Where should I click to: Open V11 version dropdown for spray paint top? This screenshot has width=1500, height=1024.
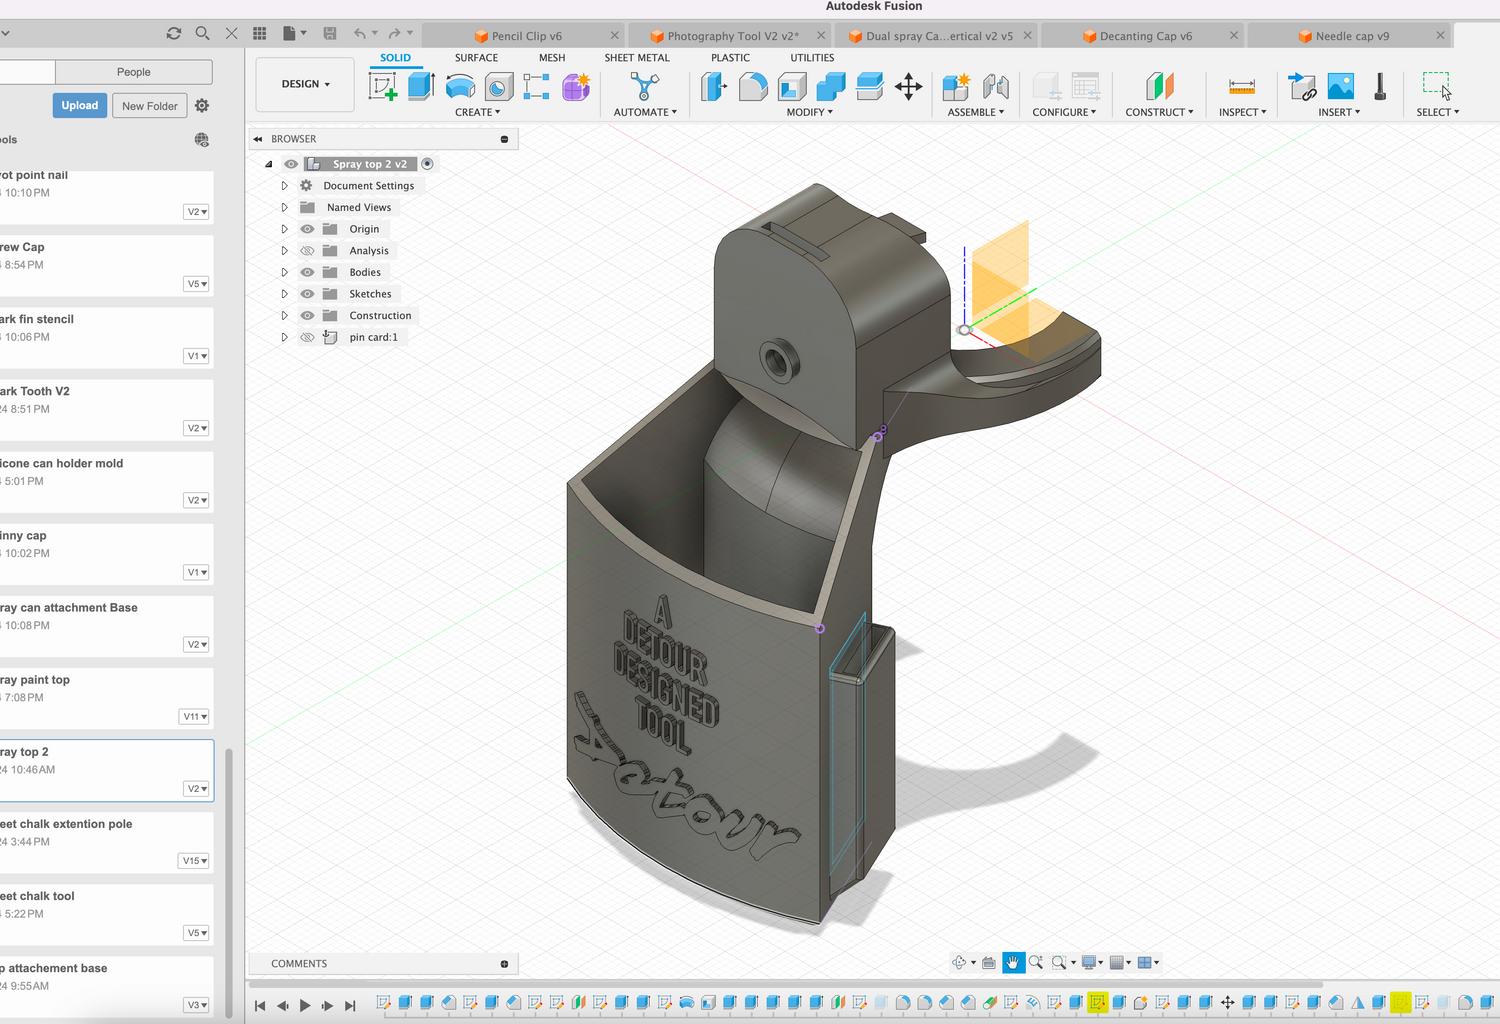[194, 716]
